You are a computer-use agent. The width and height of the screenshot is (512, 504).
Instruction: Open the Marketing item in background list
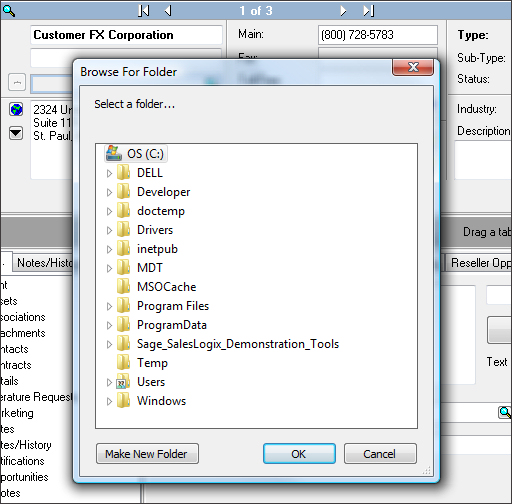coord(17,413)
